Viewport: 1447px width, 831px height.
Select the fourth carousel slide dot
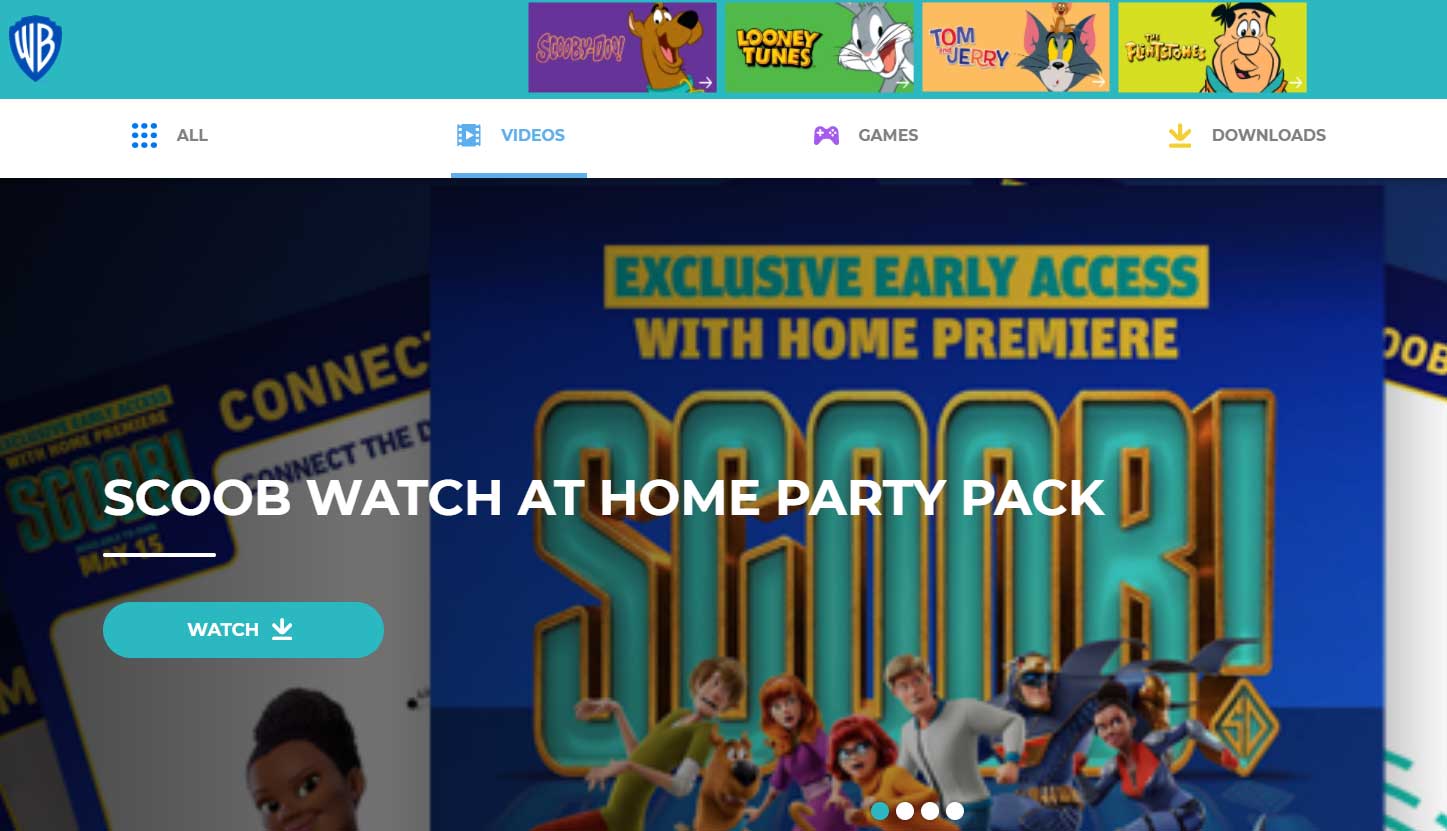[x=955, y=811]
